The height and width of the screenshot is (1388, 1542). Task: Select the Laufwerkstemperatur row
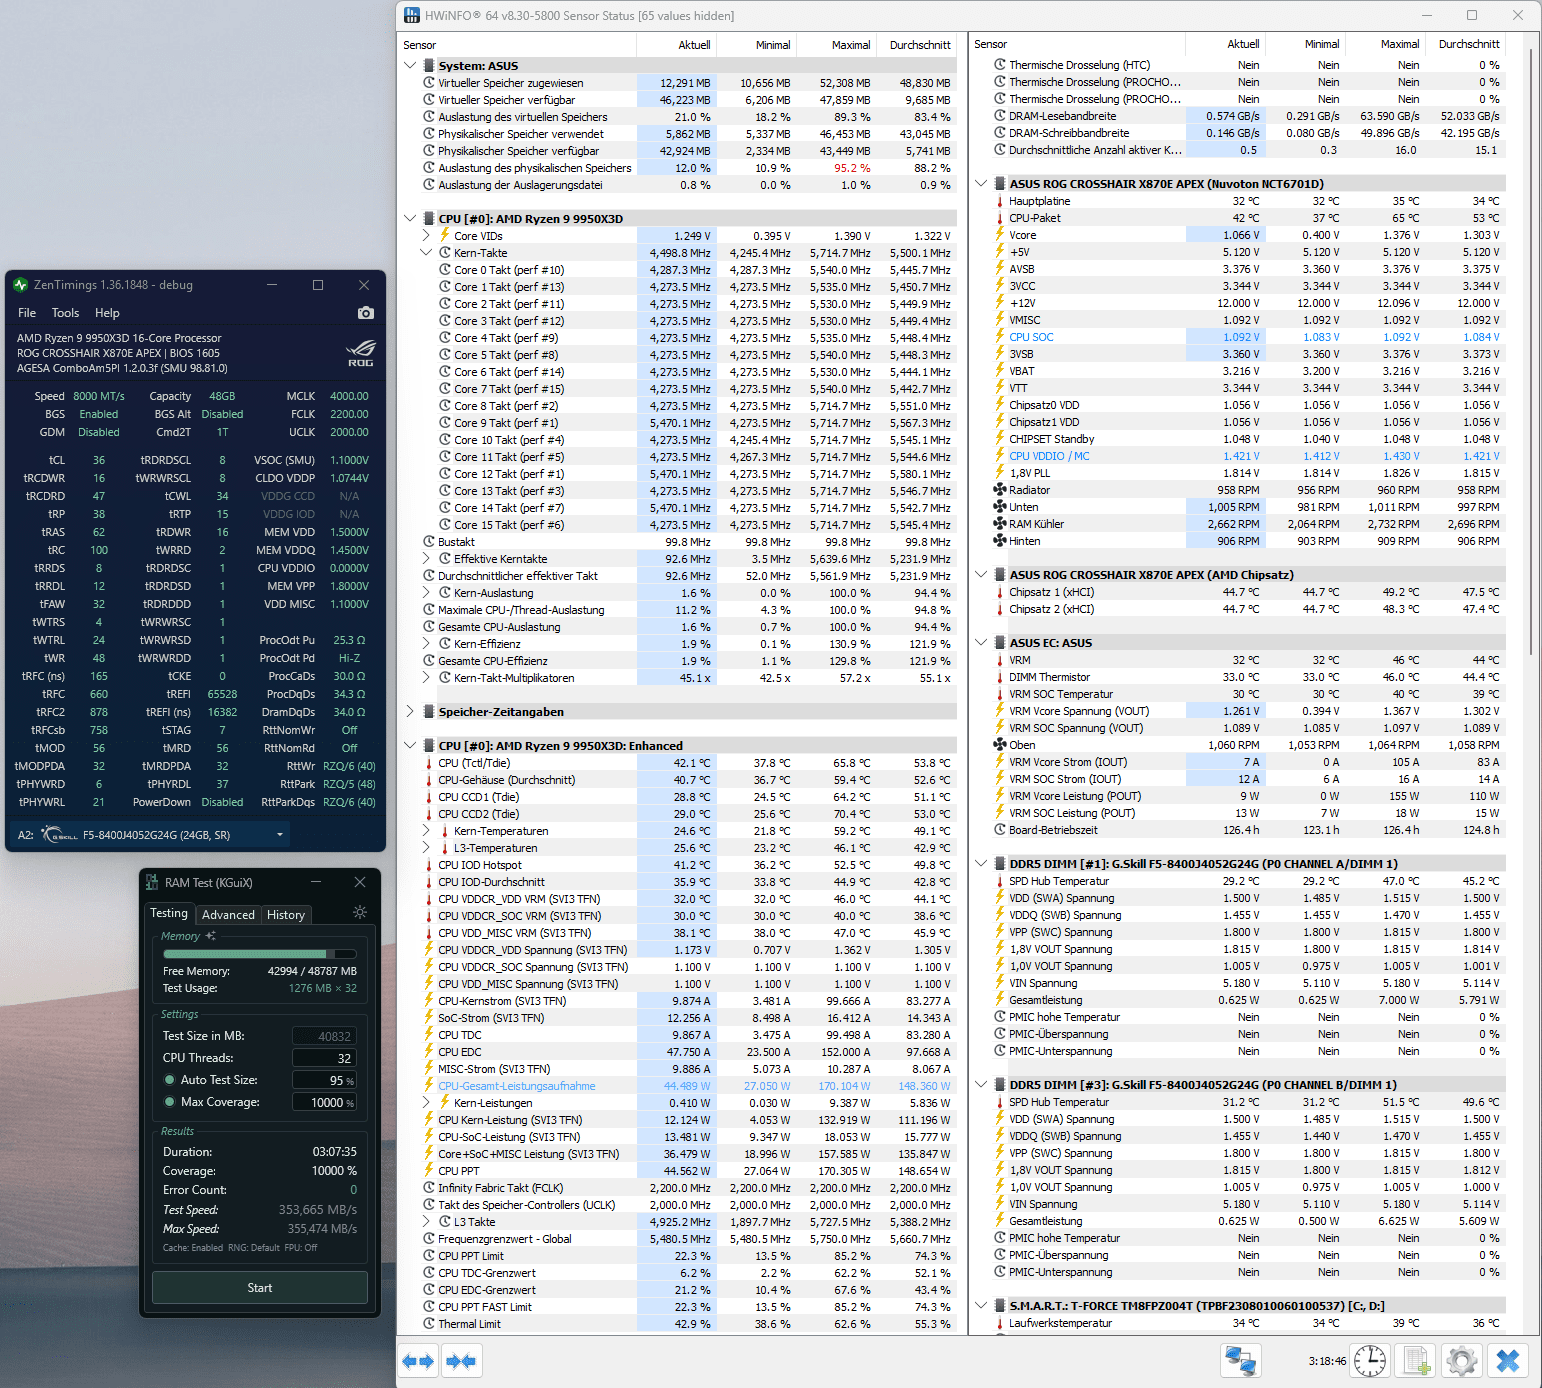[1248, 1323]
